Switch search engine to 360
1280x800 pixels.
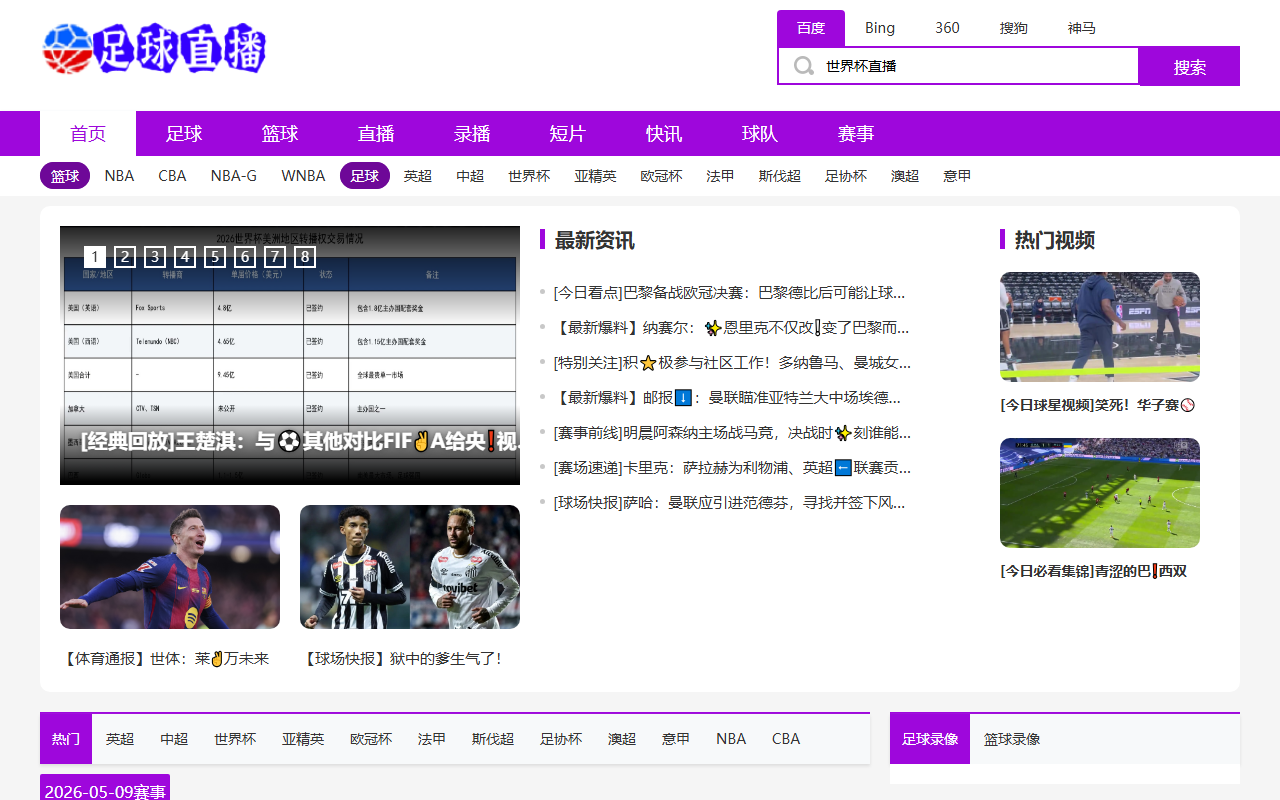tap(947, 28)
